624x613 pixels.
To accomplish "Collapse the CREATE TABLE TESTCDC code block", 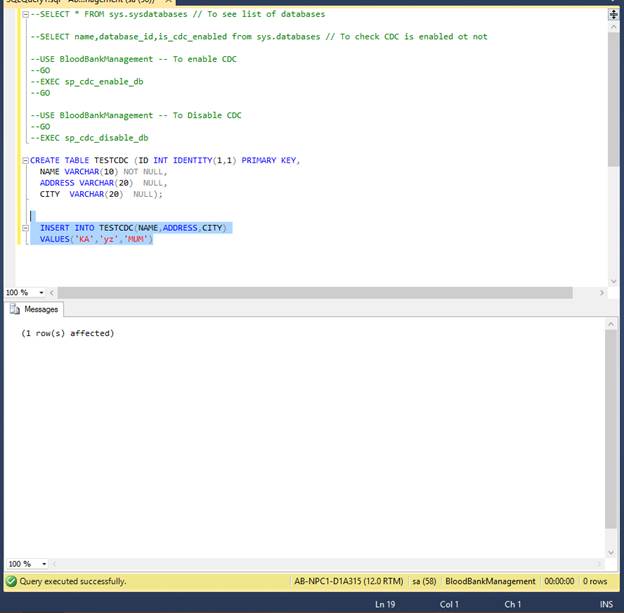I will click(25, 160).
